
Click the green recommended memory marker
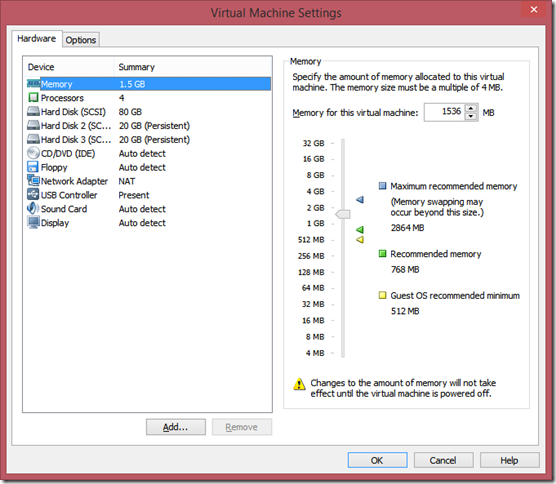coord(360,230)
